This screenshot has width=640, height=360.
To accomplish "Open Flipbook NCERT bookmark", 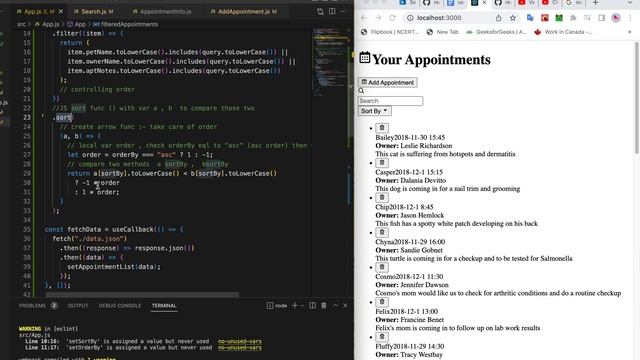I will 389,32.
